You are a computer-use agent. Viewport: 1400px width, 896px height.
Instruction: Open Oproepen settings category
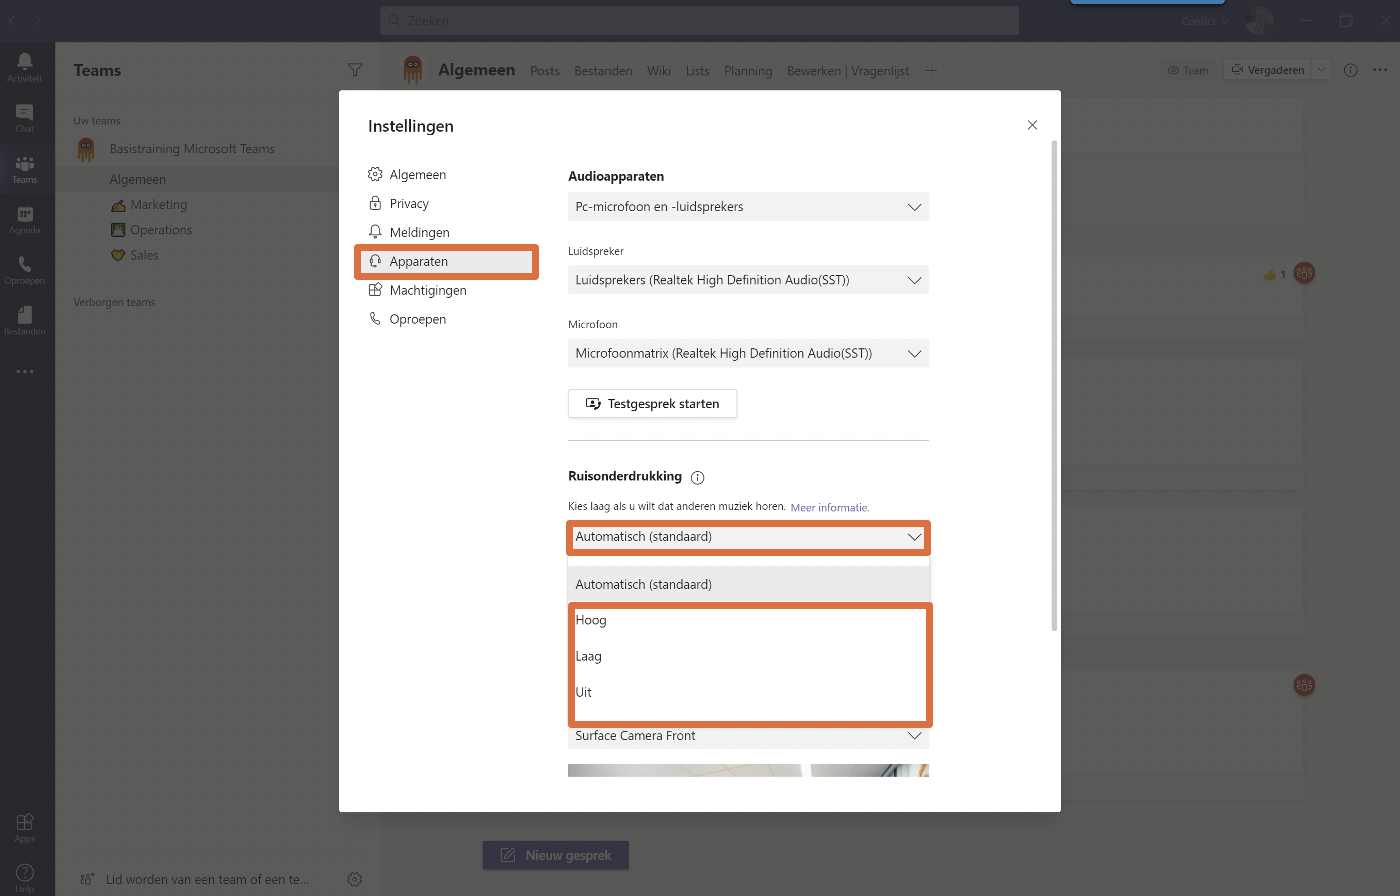pos(447,319)
